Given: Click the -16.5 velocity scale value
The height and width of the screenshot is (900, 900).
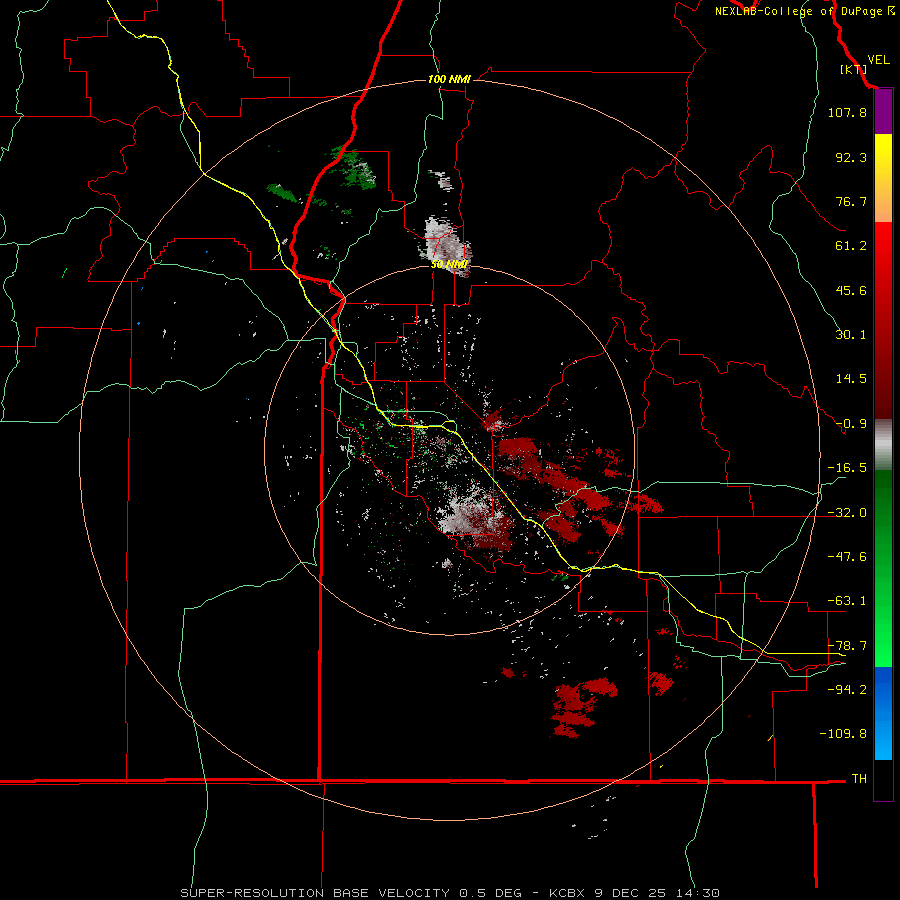Looking at the screenshot, I should point(847,468).
